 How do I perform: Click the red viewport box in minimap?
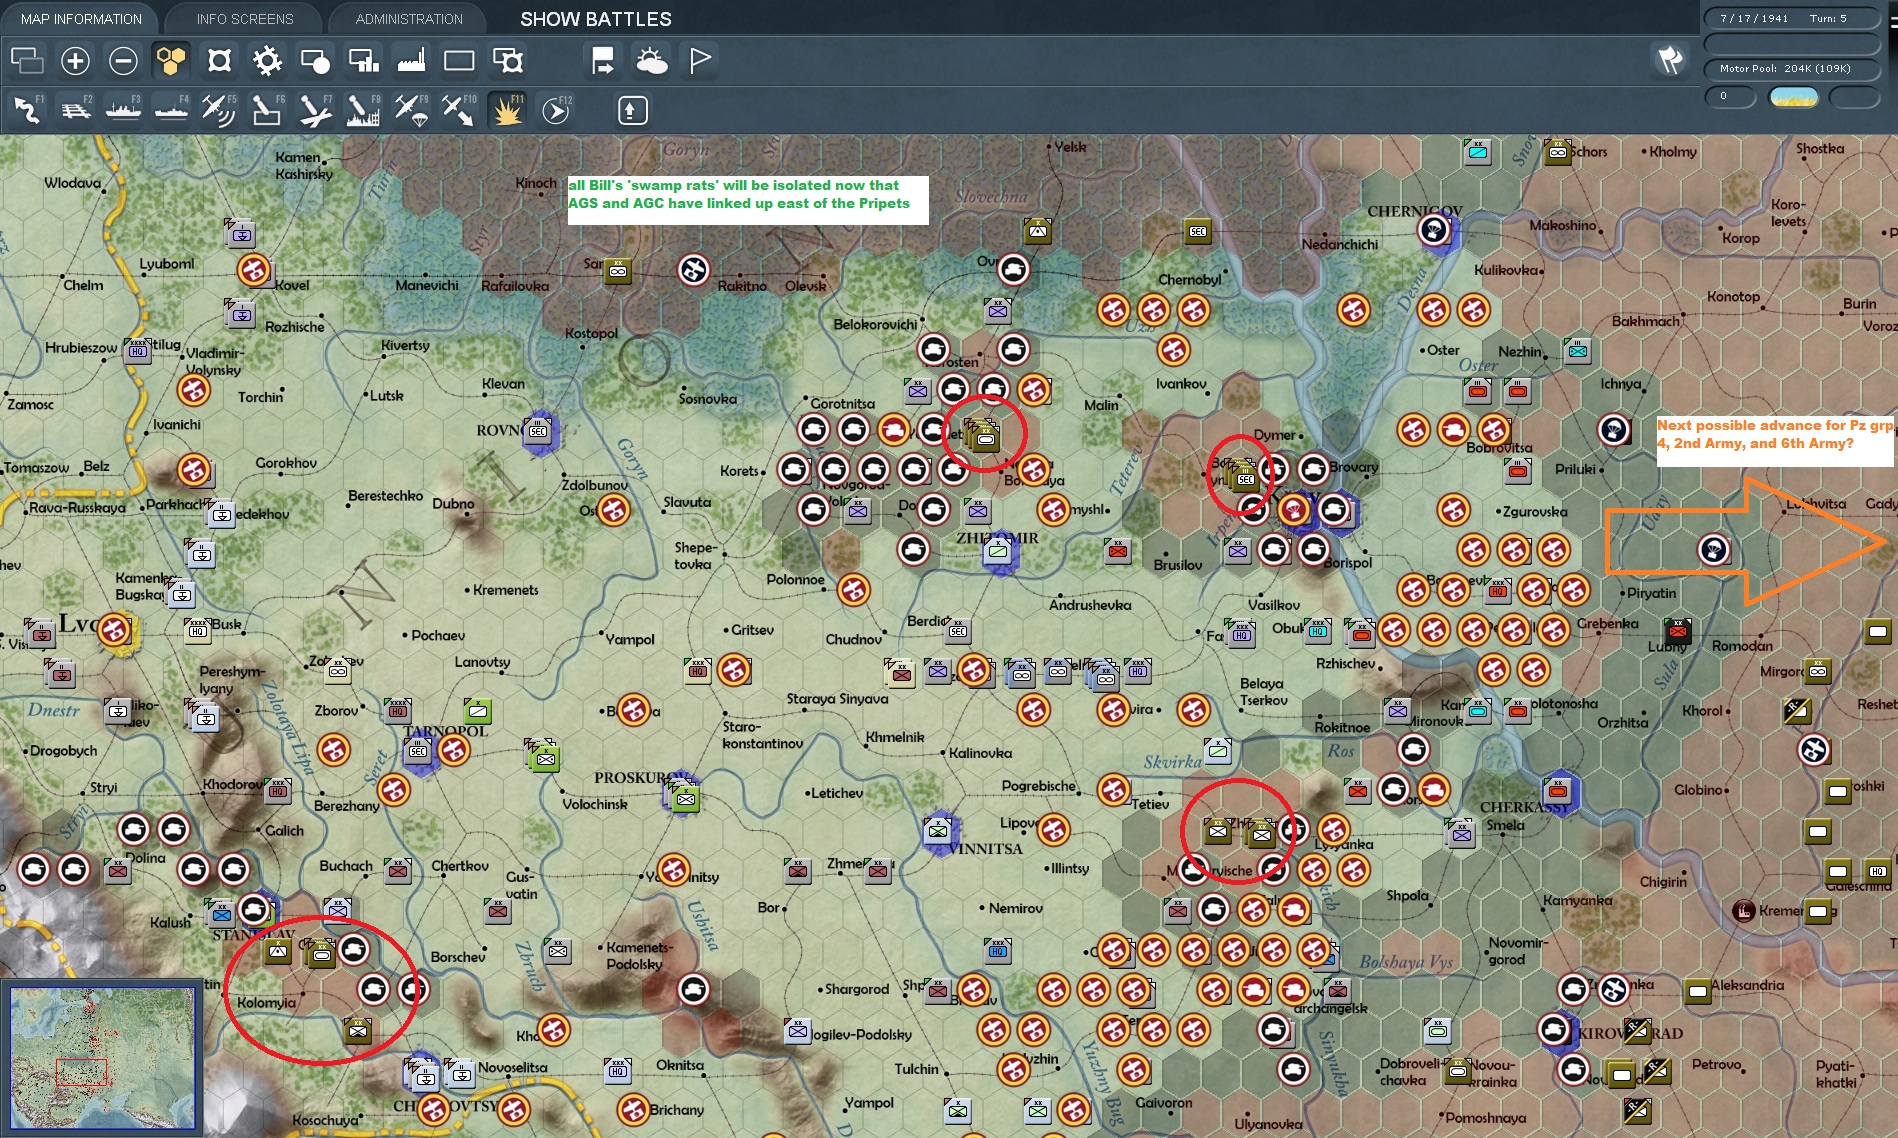(81, 1072)
